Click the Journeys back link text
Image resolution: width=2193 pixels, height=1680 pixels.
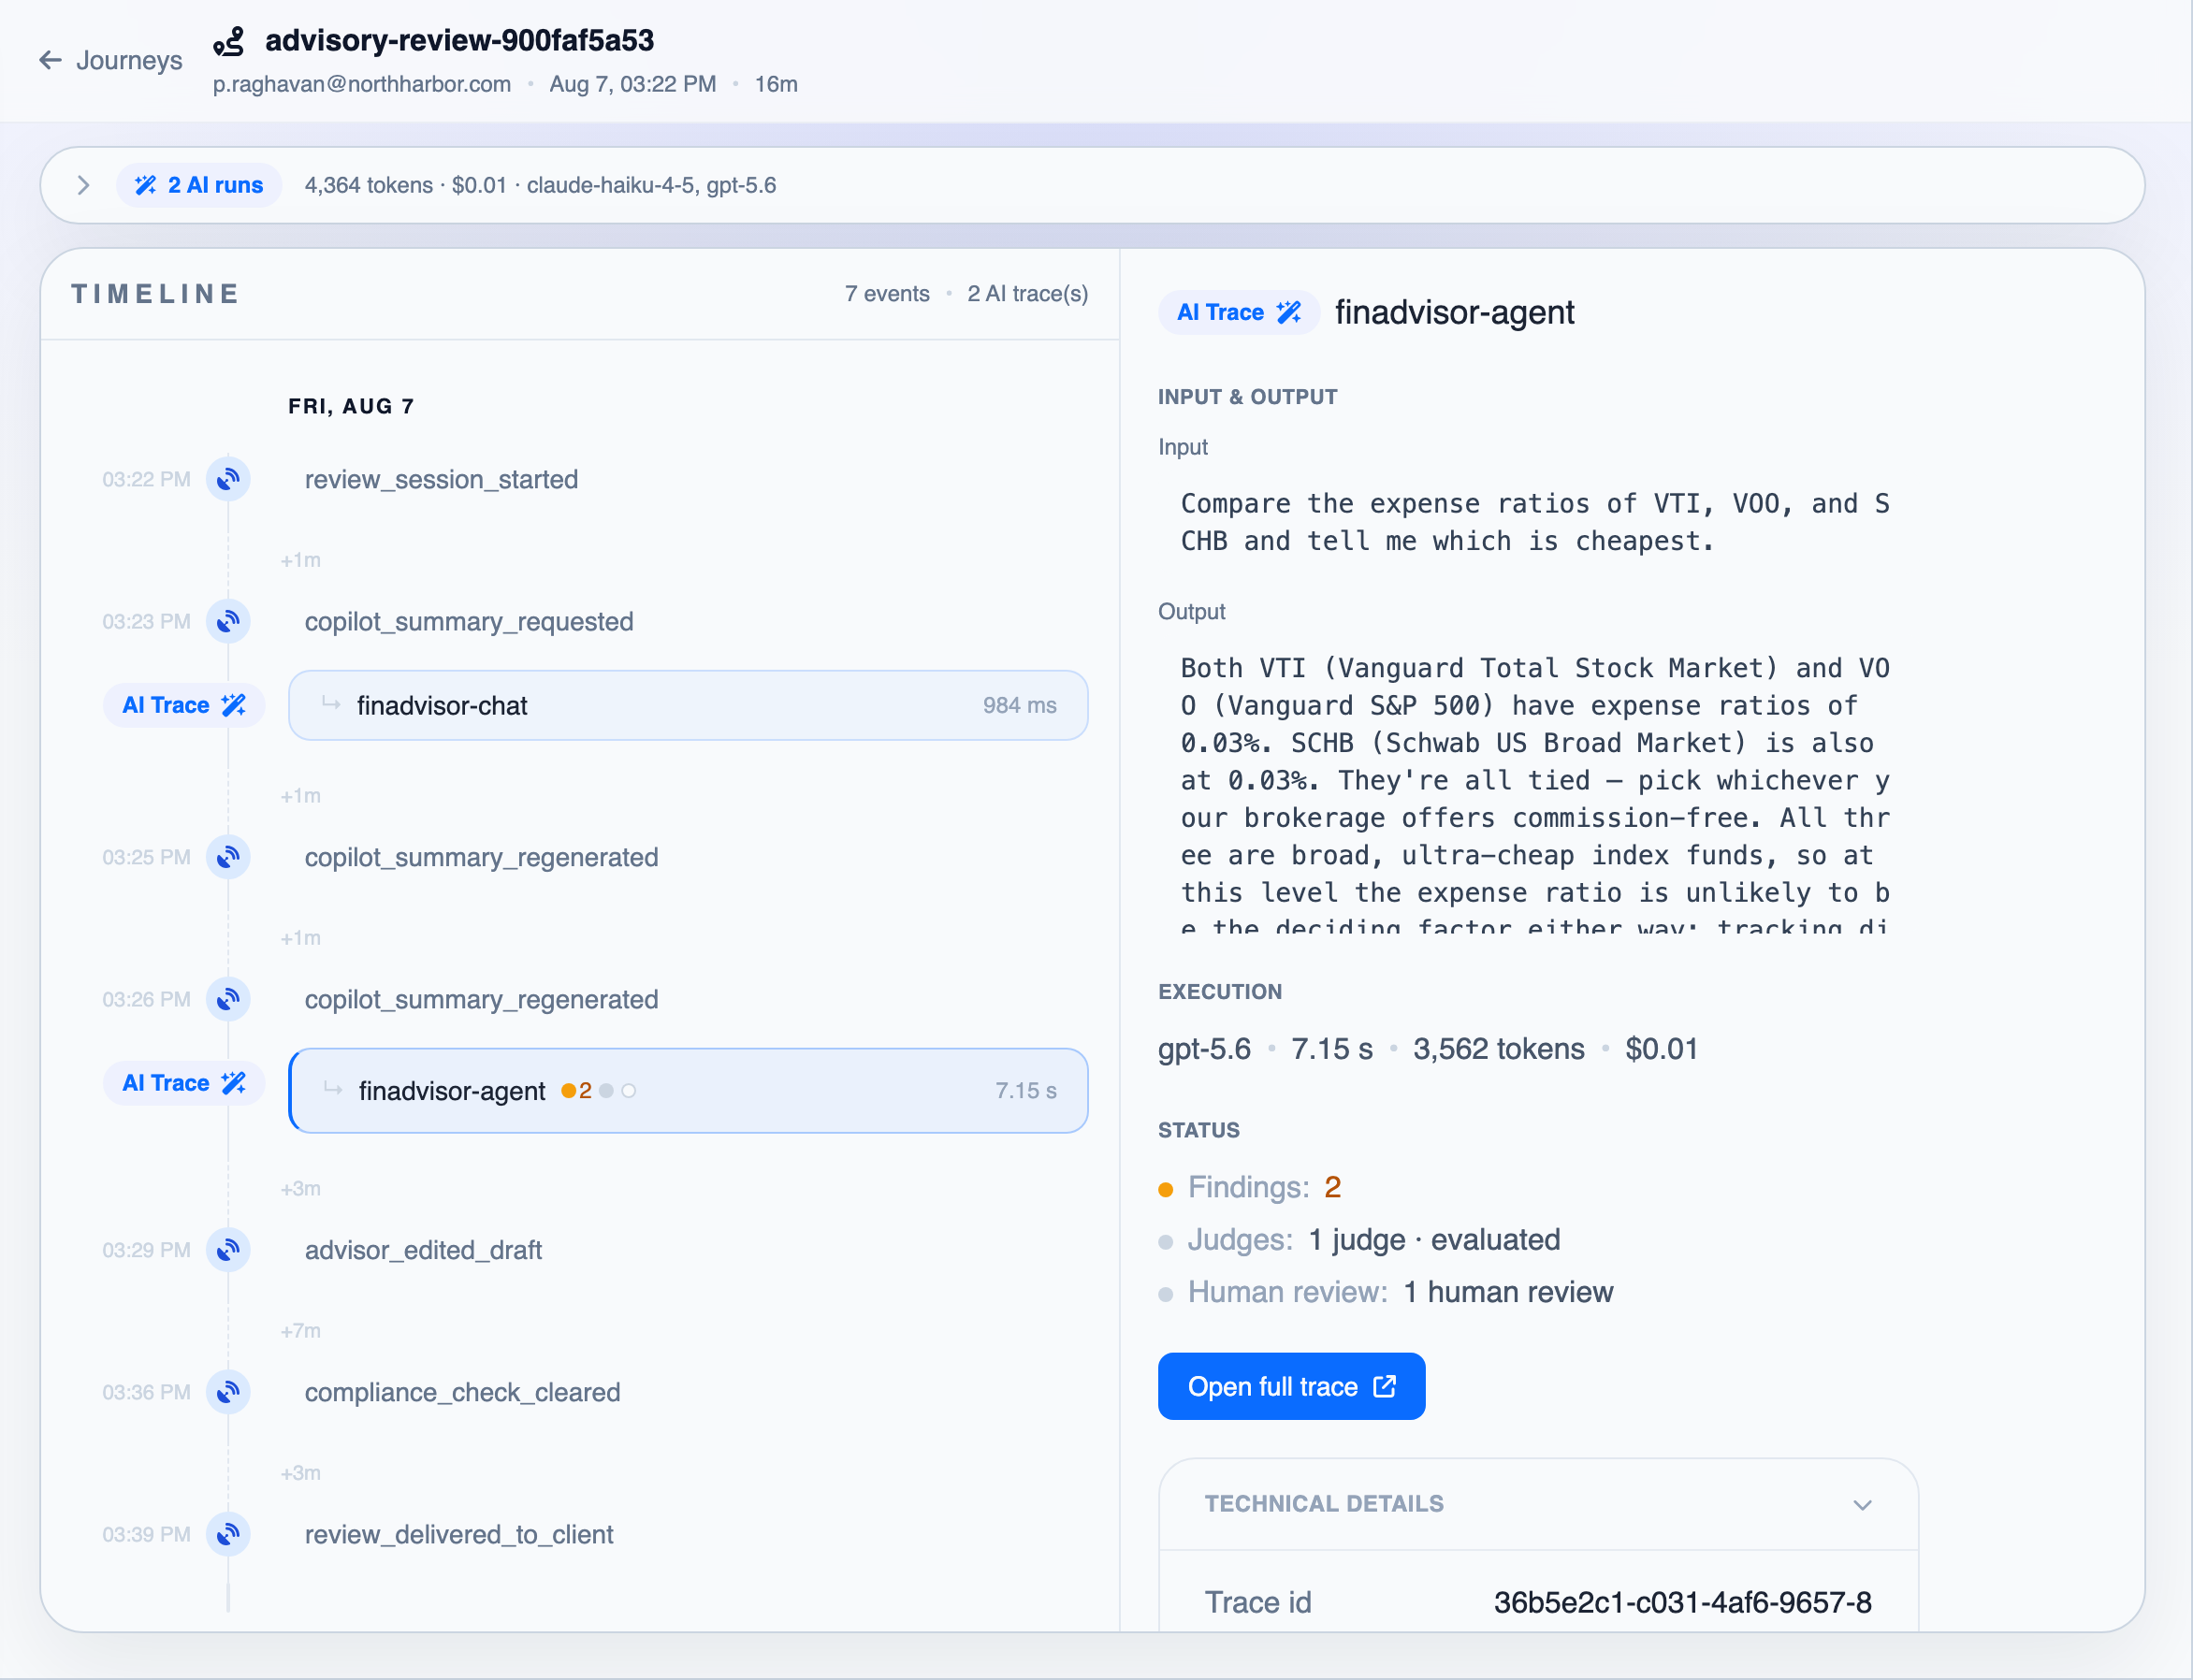point(129,60)
